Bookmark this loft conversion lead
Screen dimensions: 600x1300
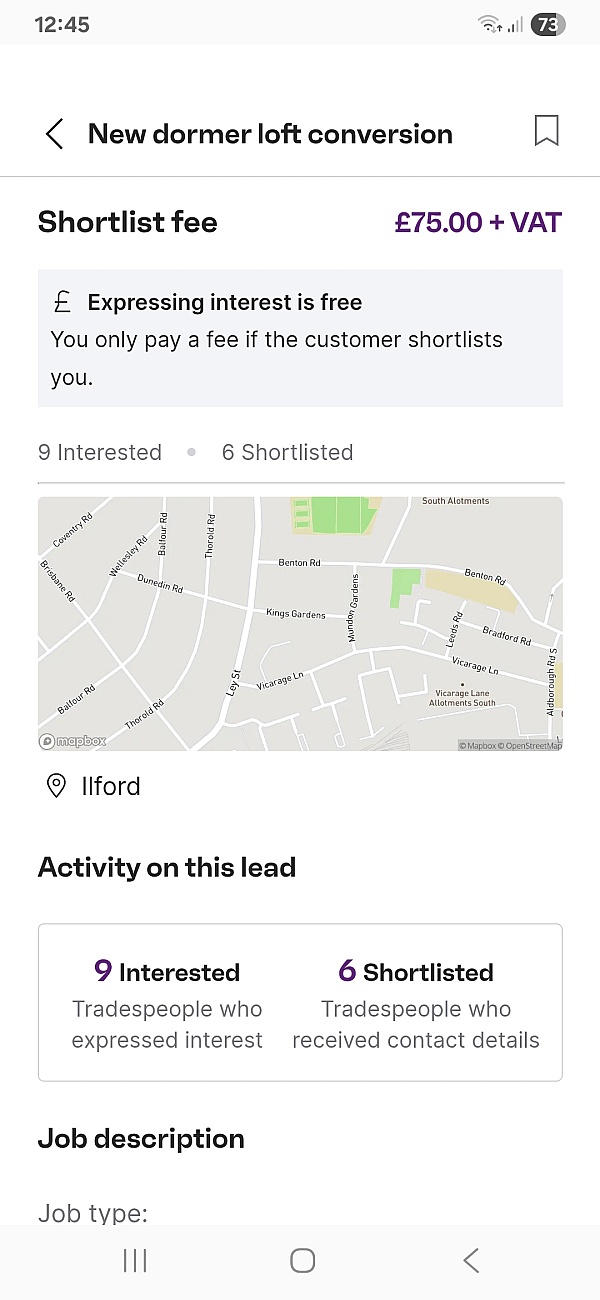coord(546,131)
